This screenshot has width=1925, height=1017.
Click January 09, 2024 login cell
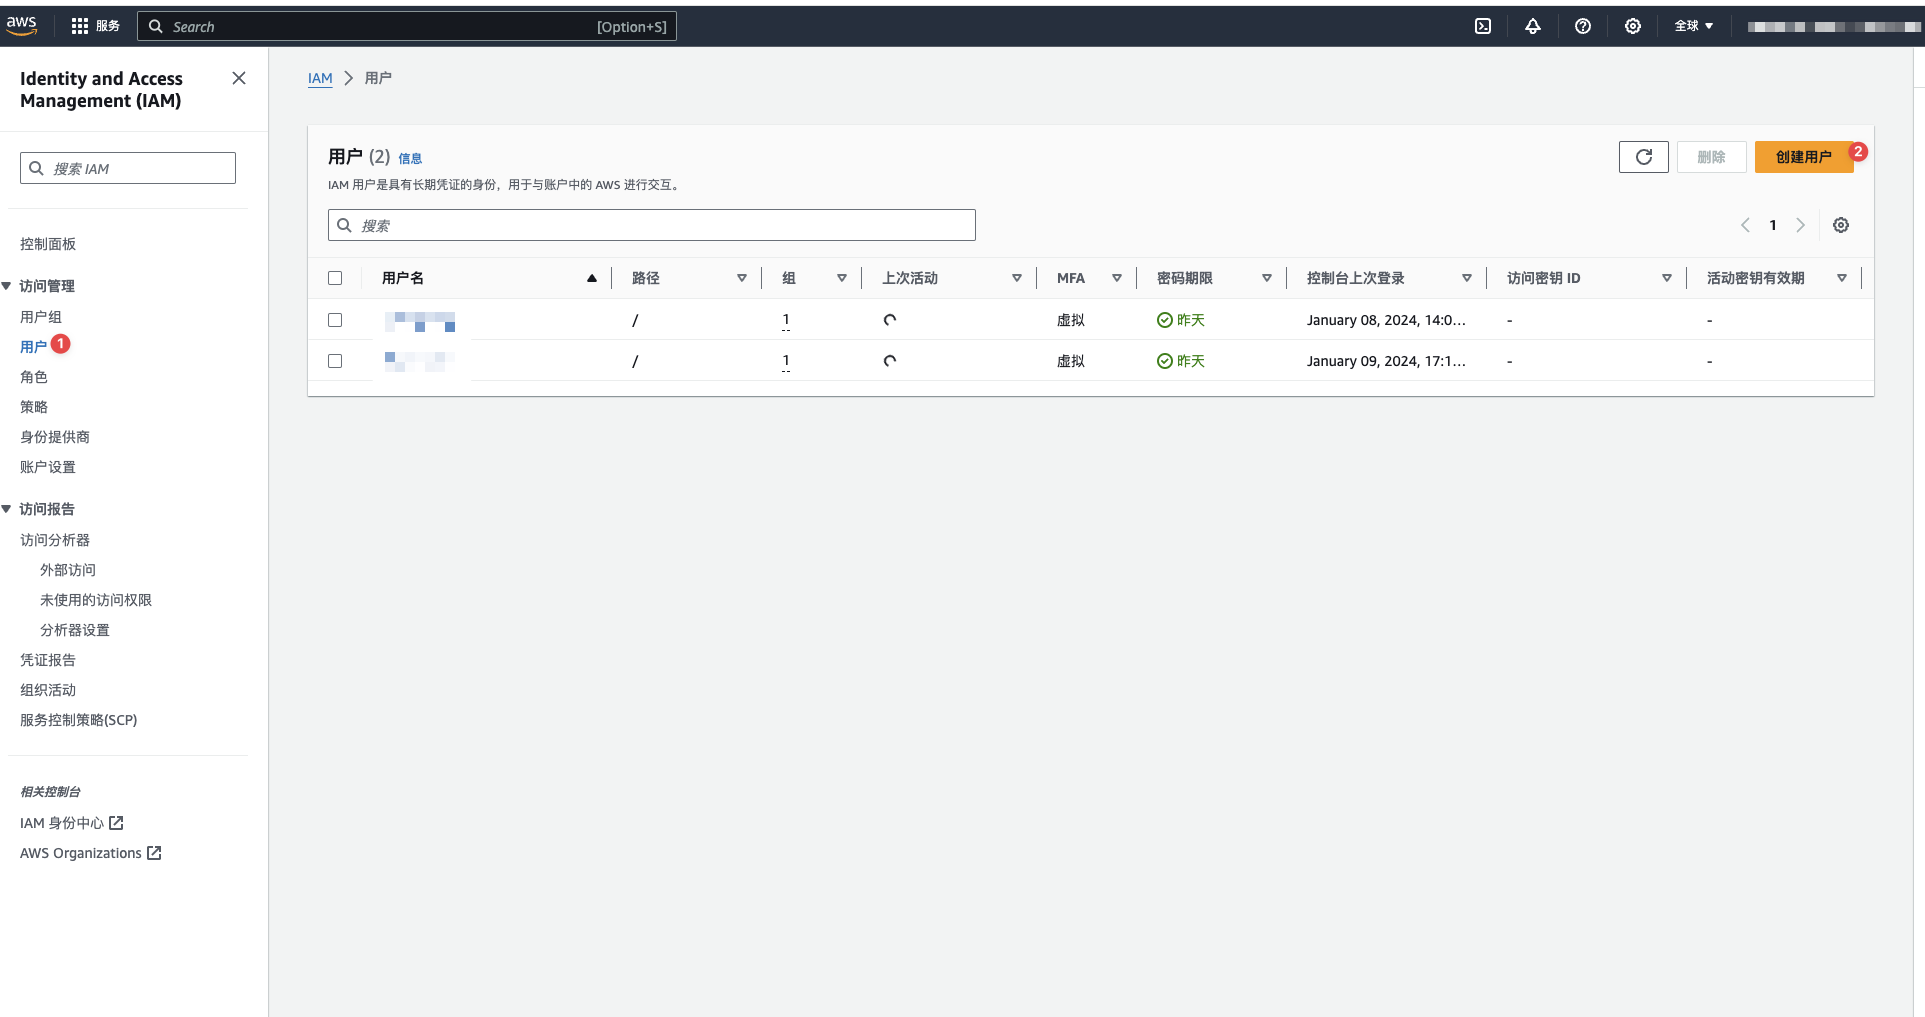(1386, 361)
